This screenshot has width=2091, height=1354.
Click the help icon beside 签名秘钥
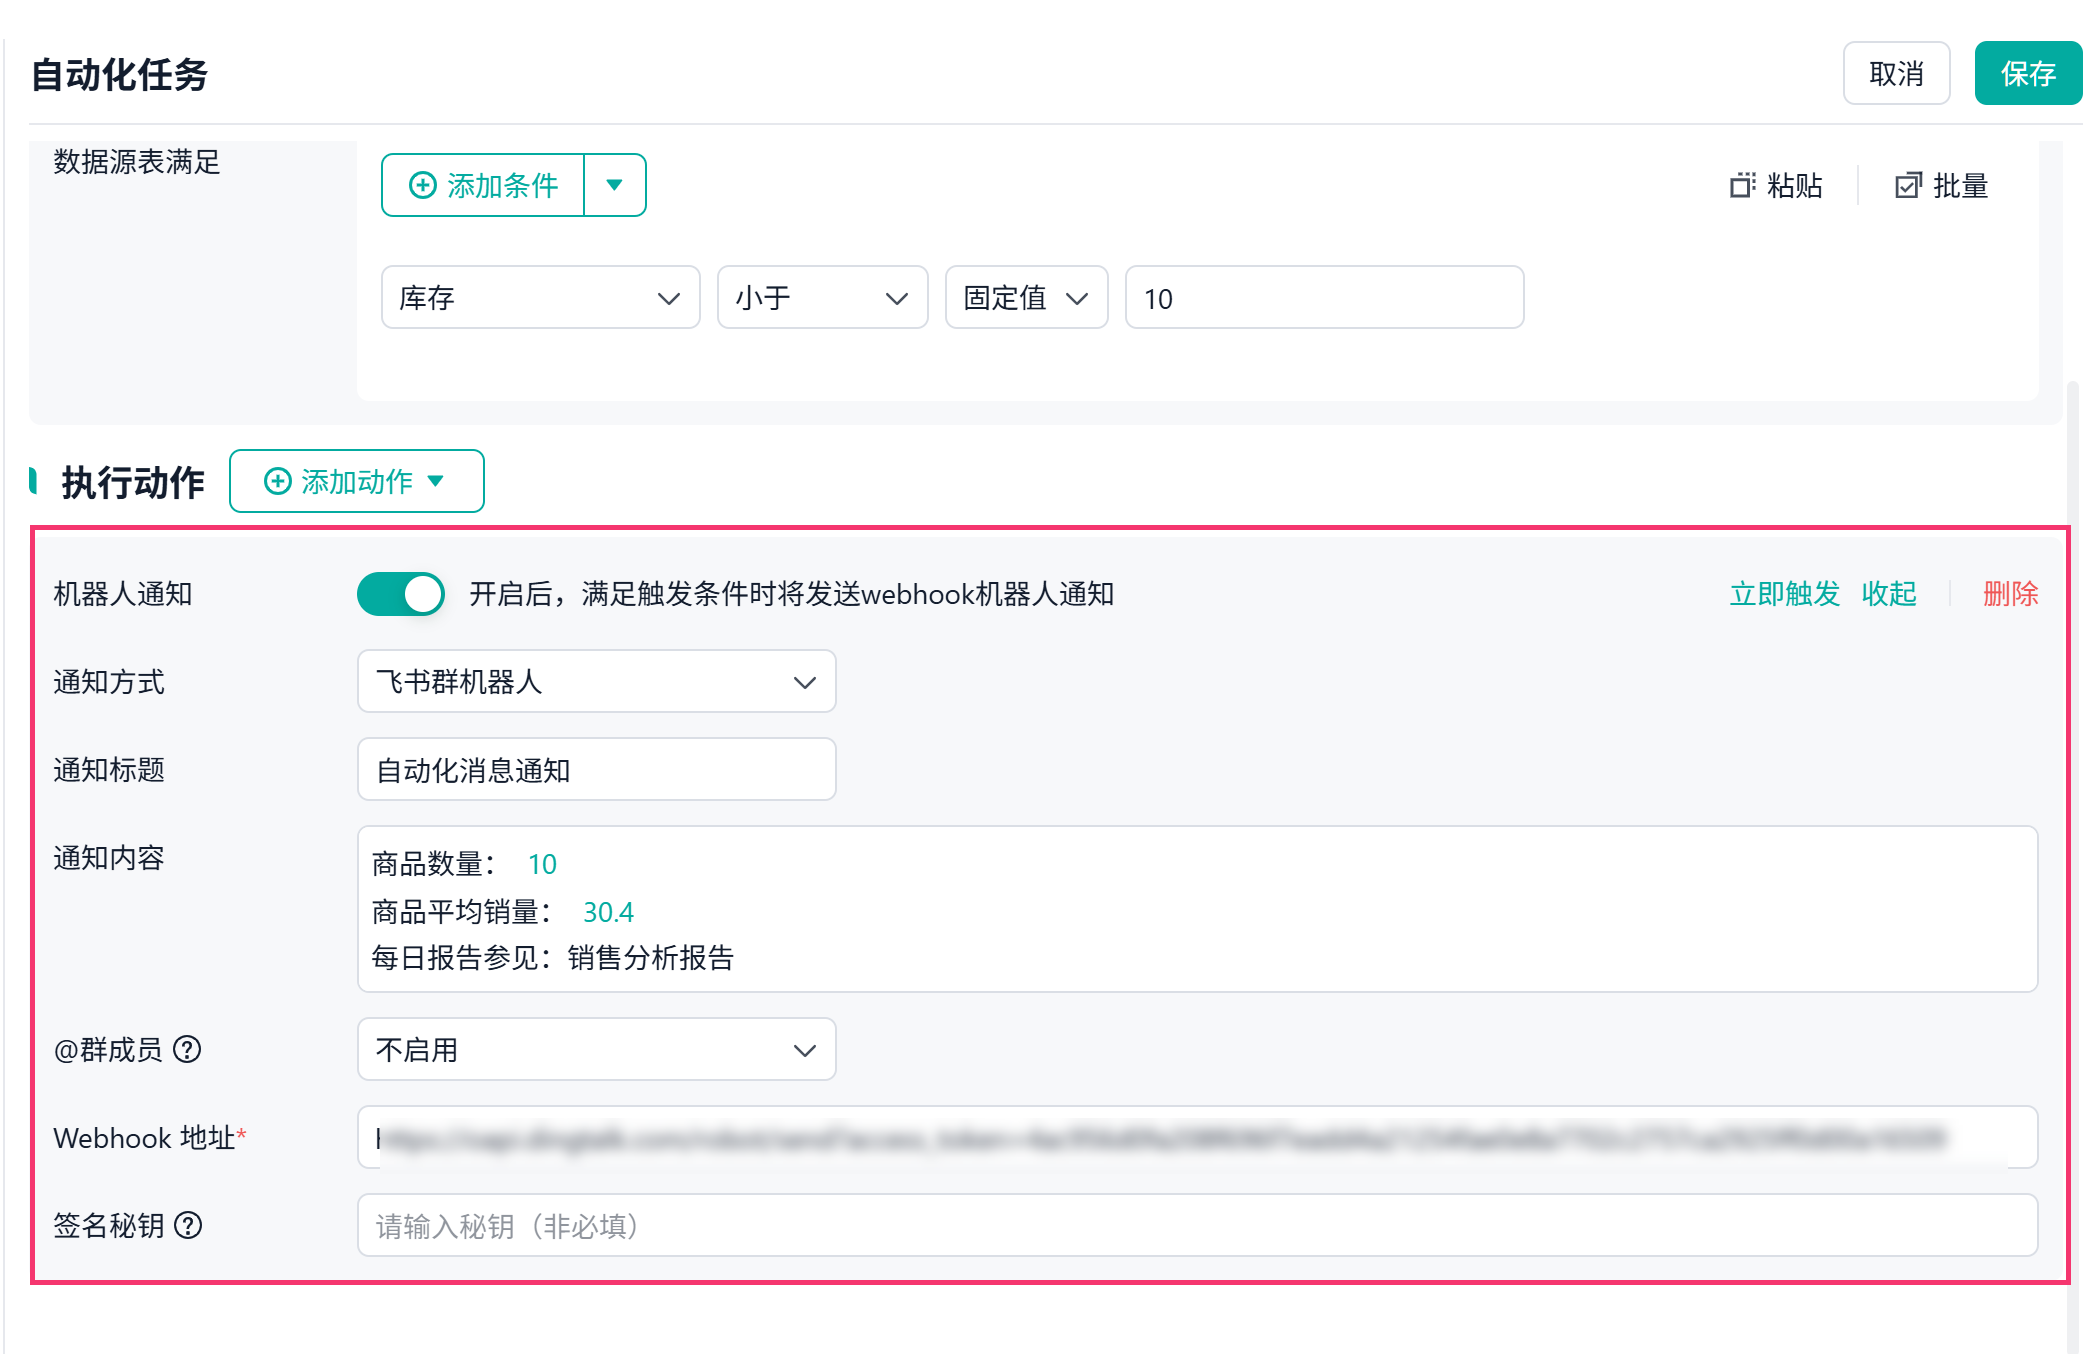pos(188,1225)
